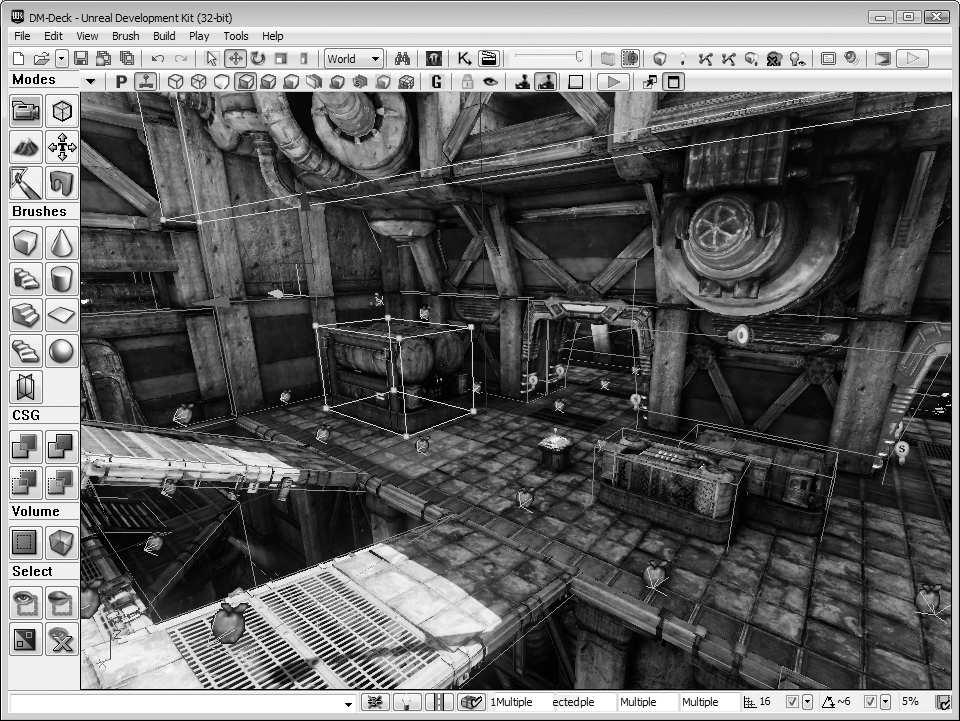Screen dimensions: 960x721
Task: Open the File menu
Action: [22, 36]
